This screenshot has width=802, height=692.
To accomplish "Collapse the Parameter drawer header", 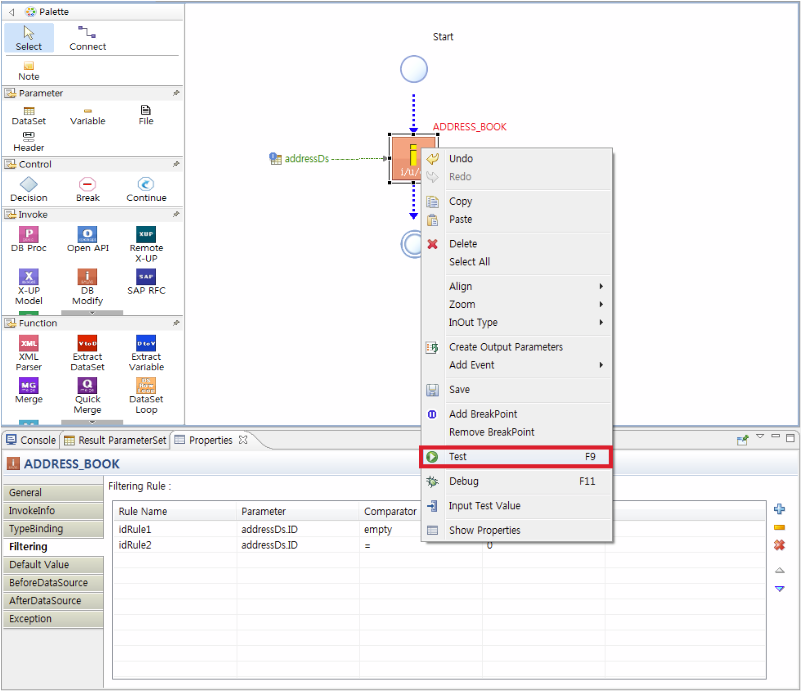I will 93,93.
